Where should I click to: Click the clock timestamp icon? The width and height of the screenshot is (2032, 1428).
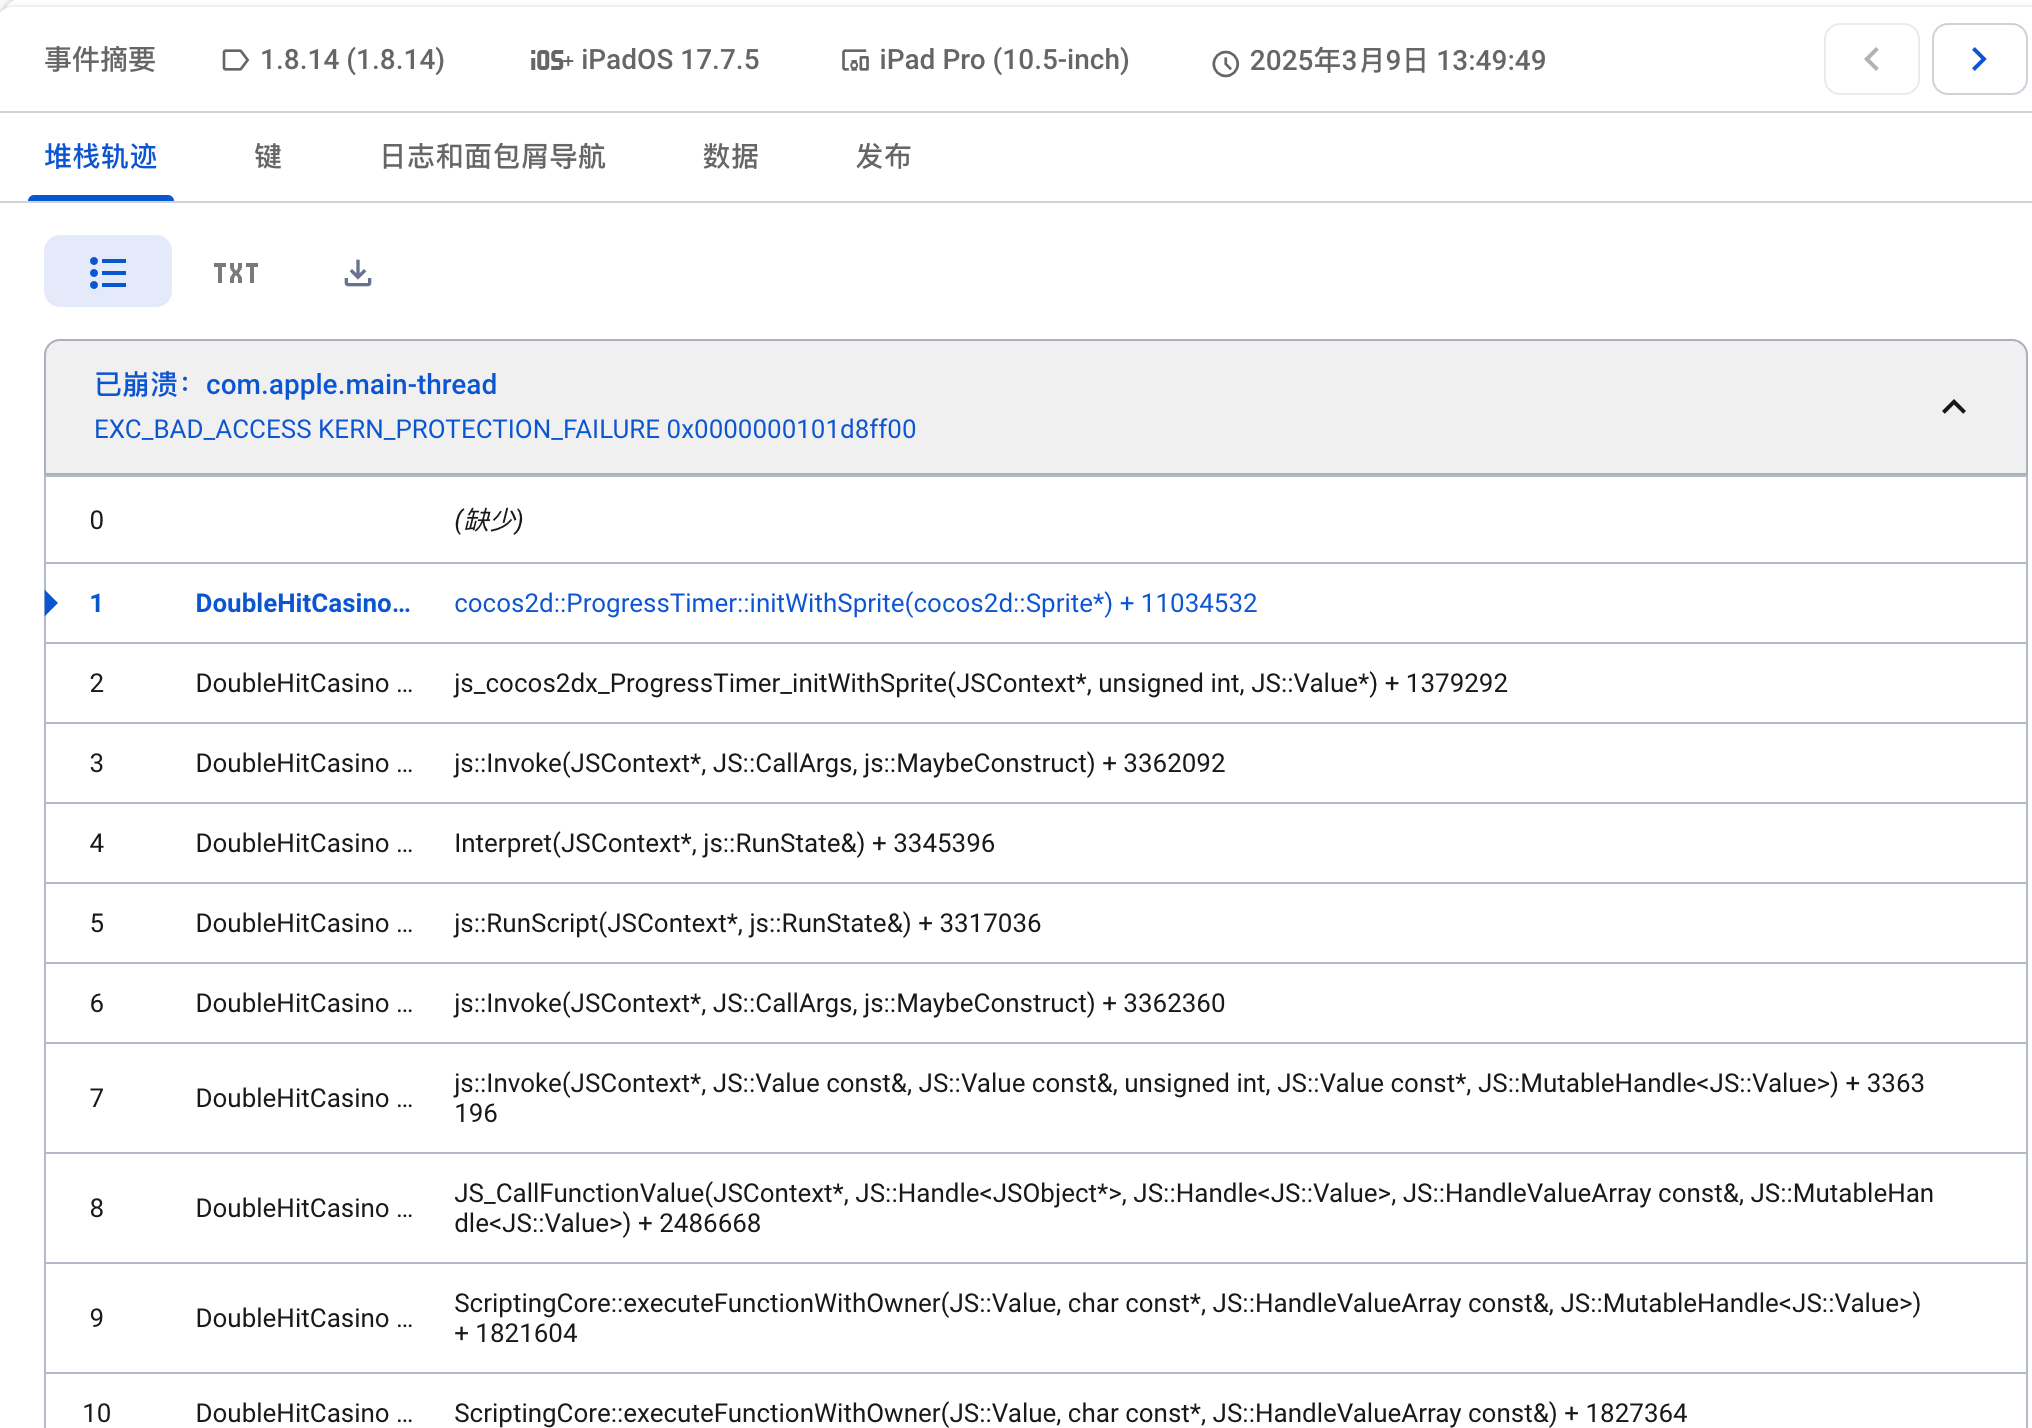coord(1225,63)
